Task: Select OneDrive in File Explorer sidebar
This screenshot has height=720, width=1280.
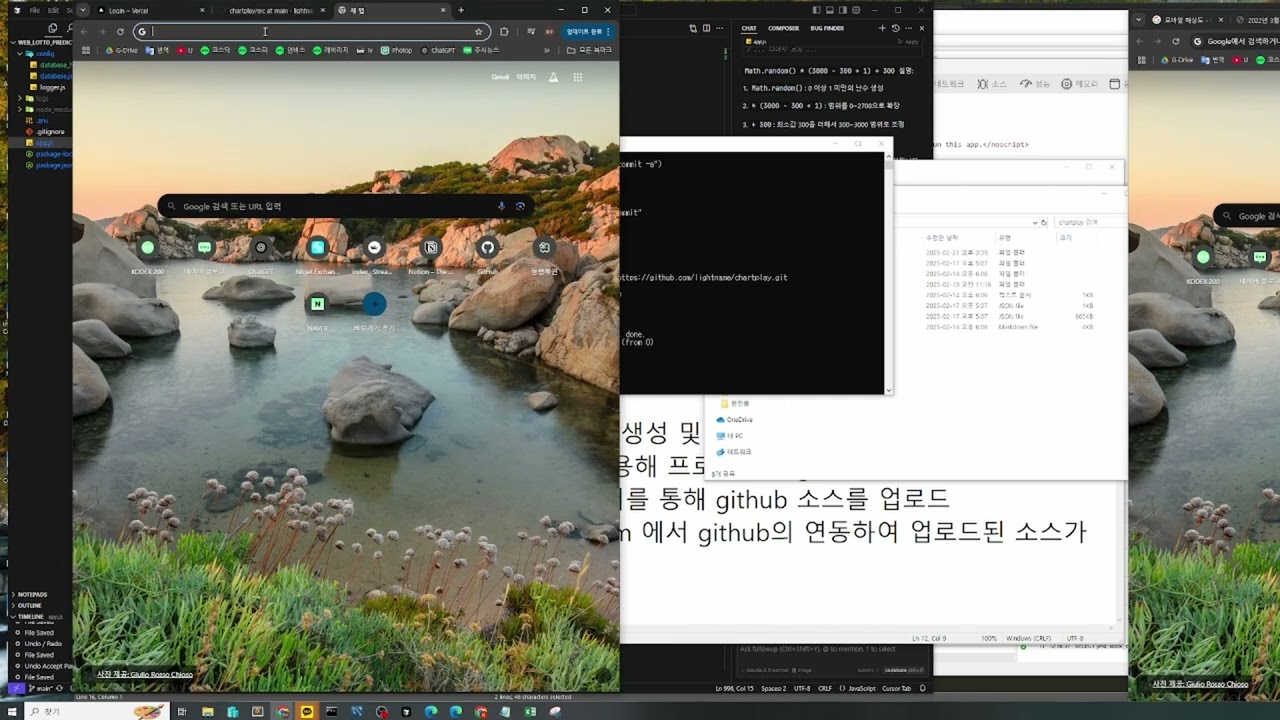Action: click(735, 420)
